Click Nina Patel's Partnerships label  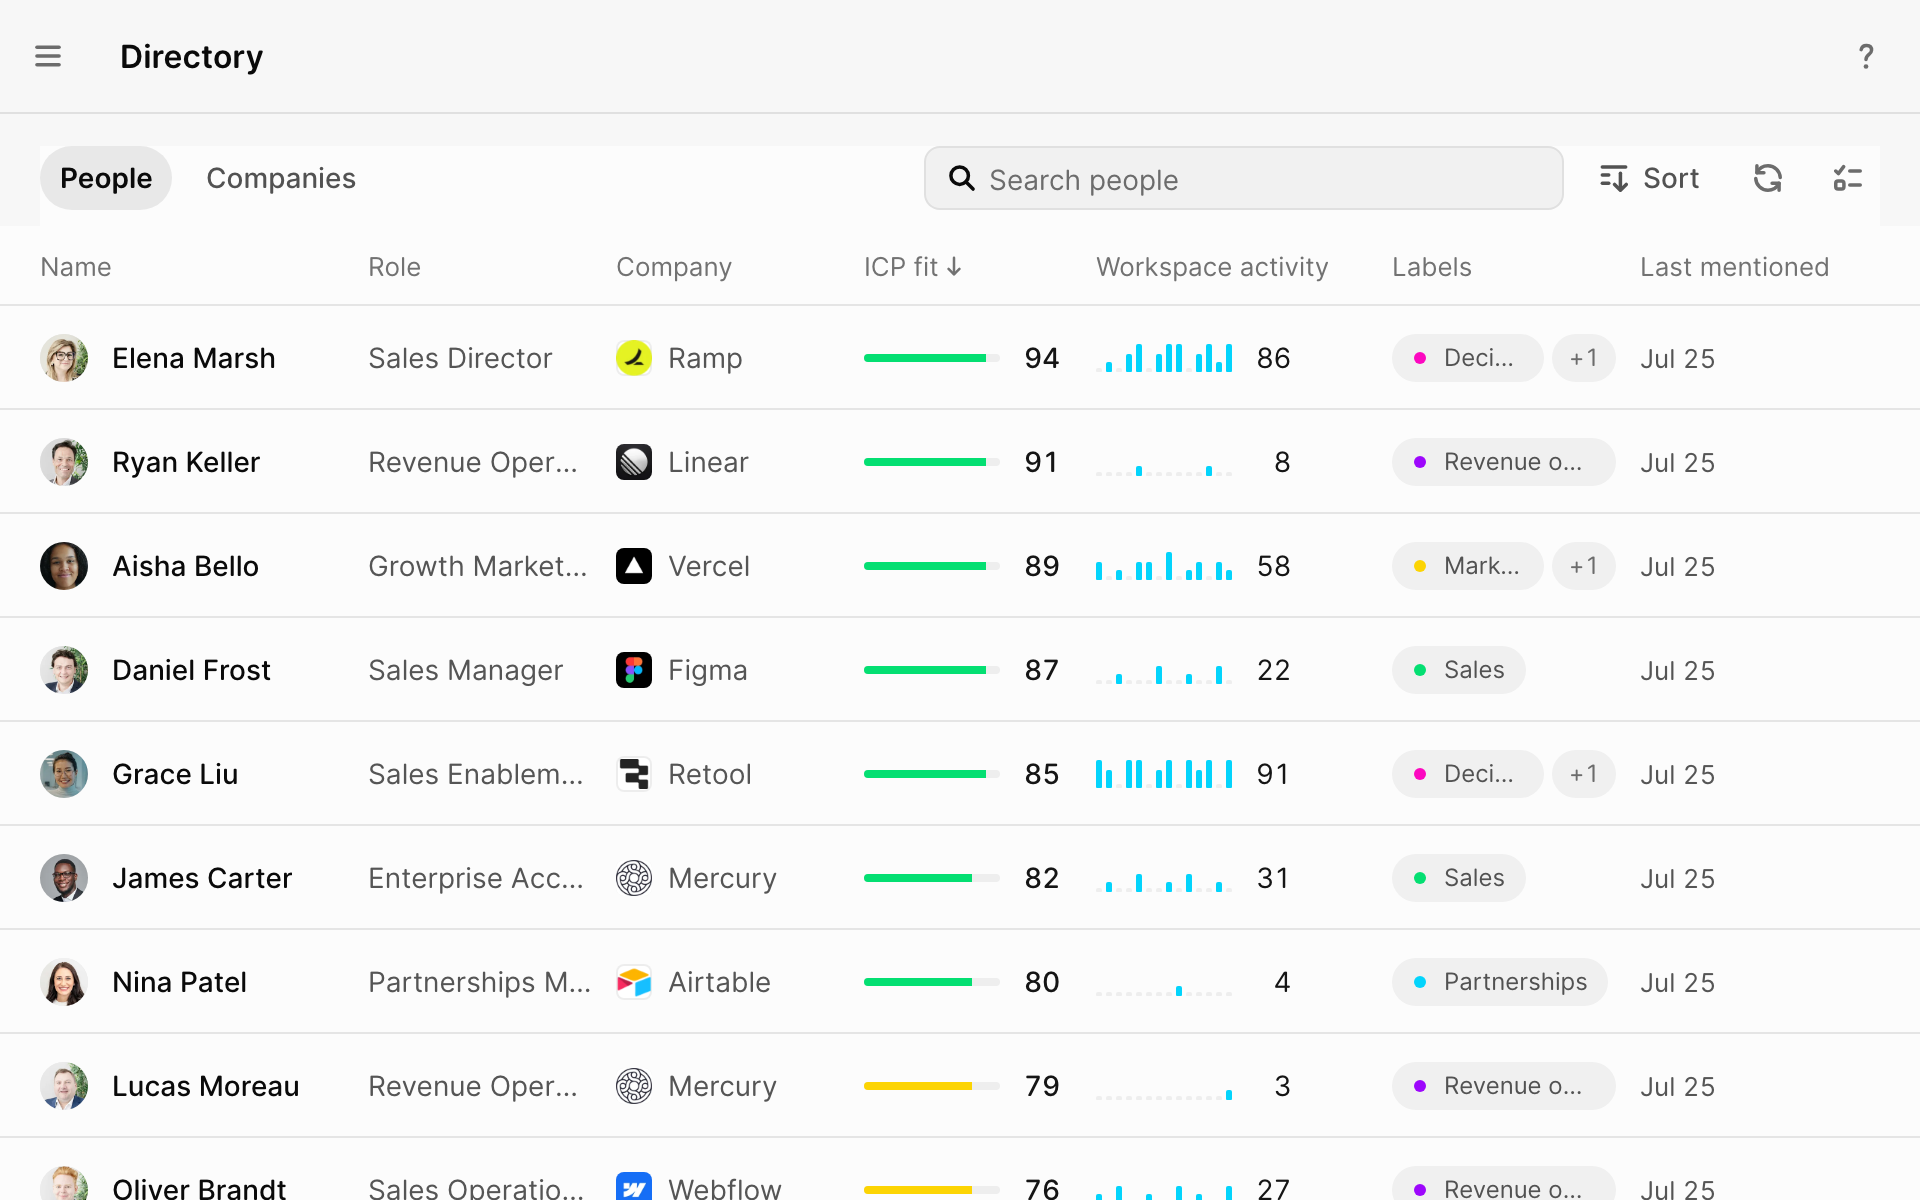[x=1500, y=982]
